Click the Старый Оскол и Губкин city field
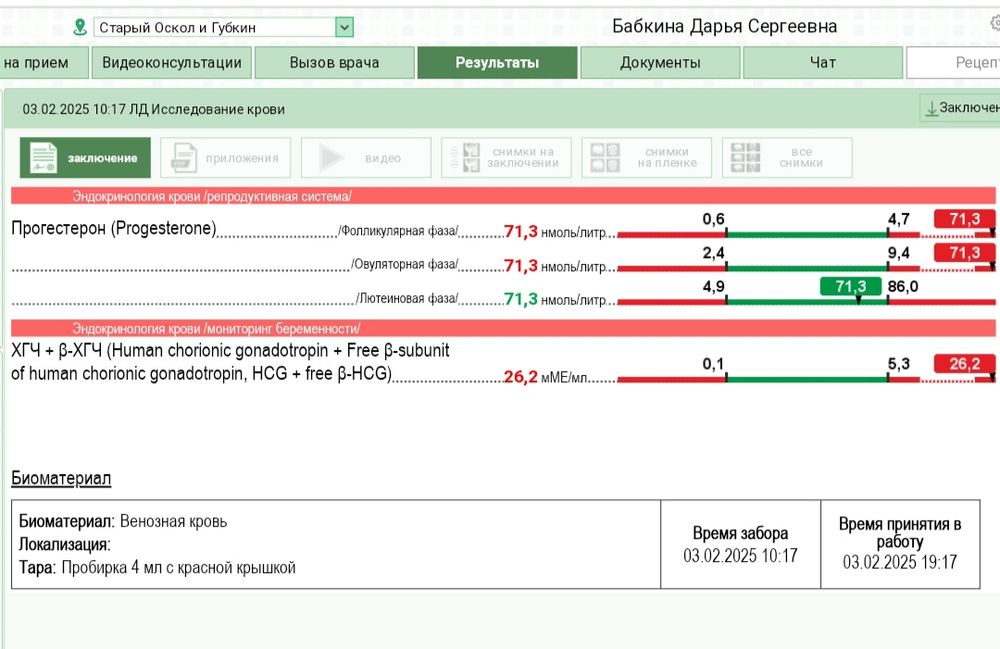The image size is (1000, 649). [214, 27]
